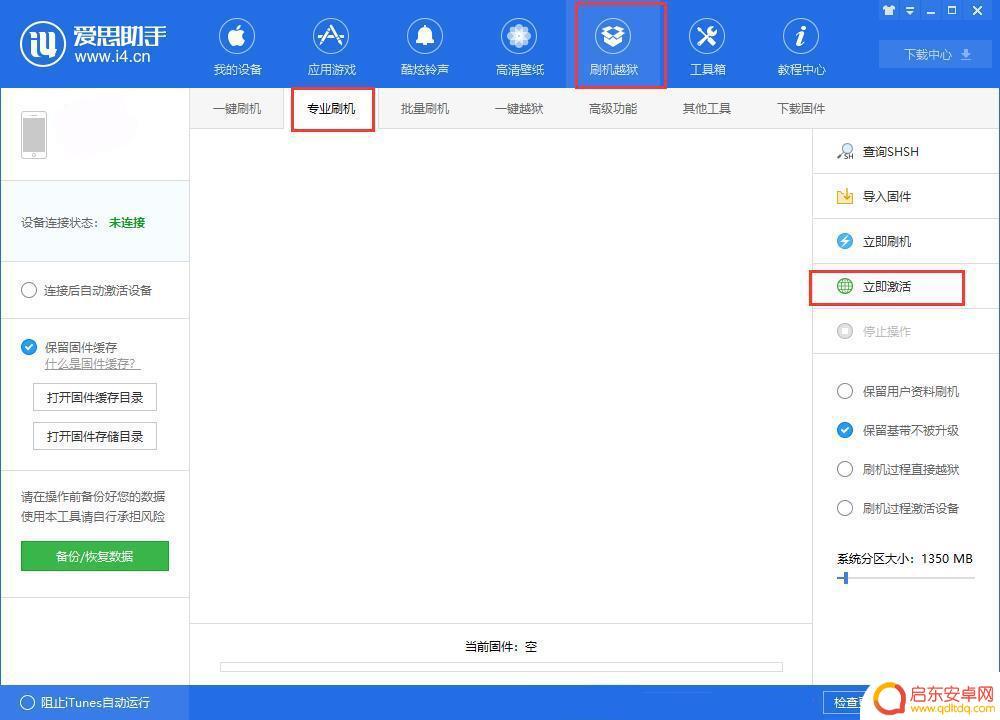Screen dimensions: 1000x720
Task: Click 立即激活 label text
Action: pyautogui.click(x=887, y=286)
